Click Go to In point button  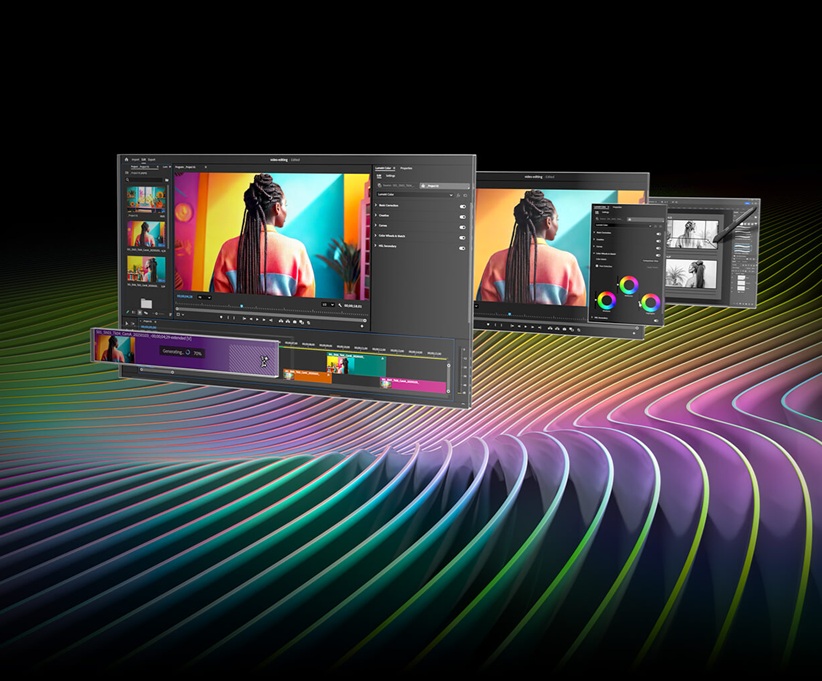point(244,318)
